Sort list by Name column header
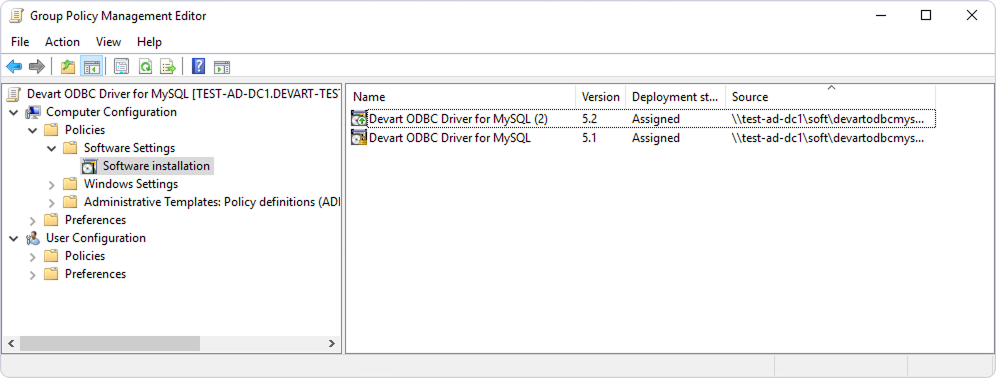 click(461, 97)
